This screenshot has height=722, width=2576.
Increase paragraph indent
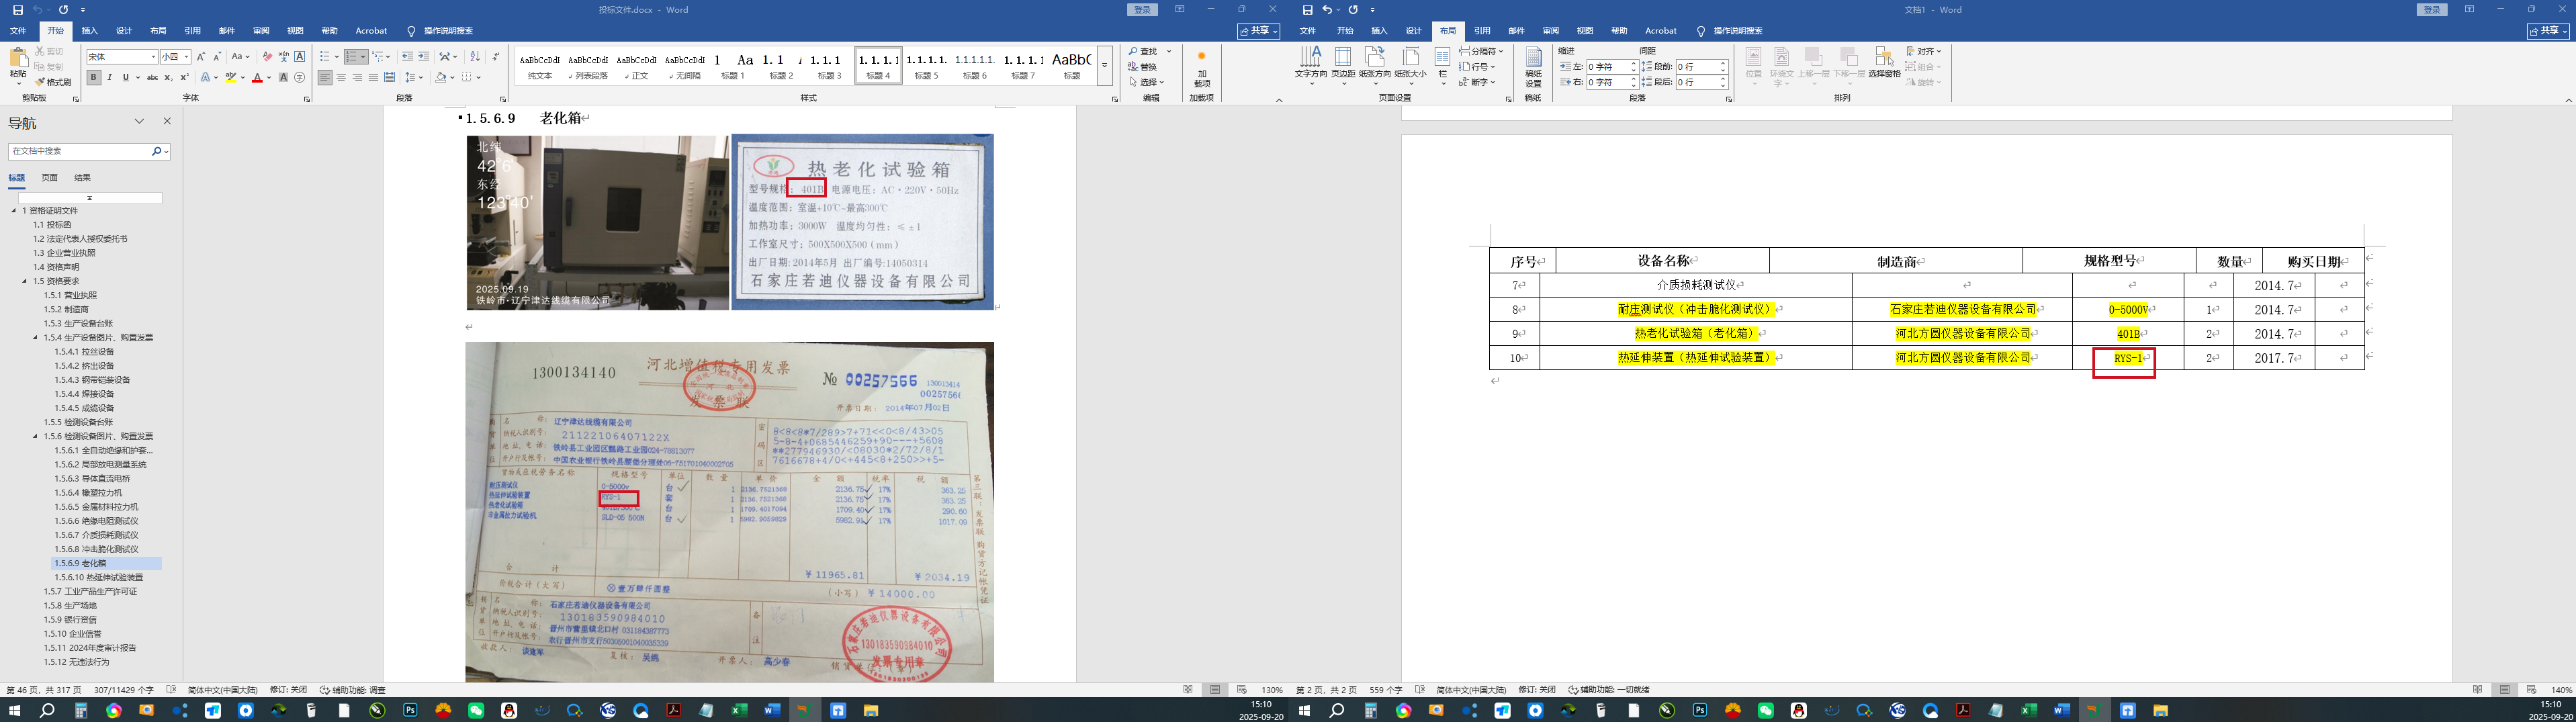pos(424,57)
